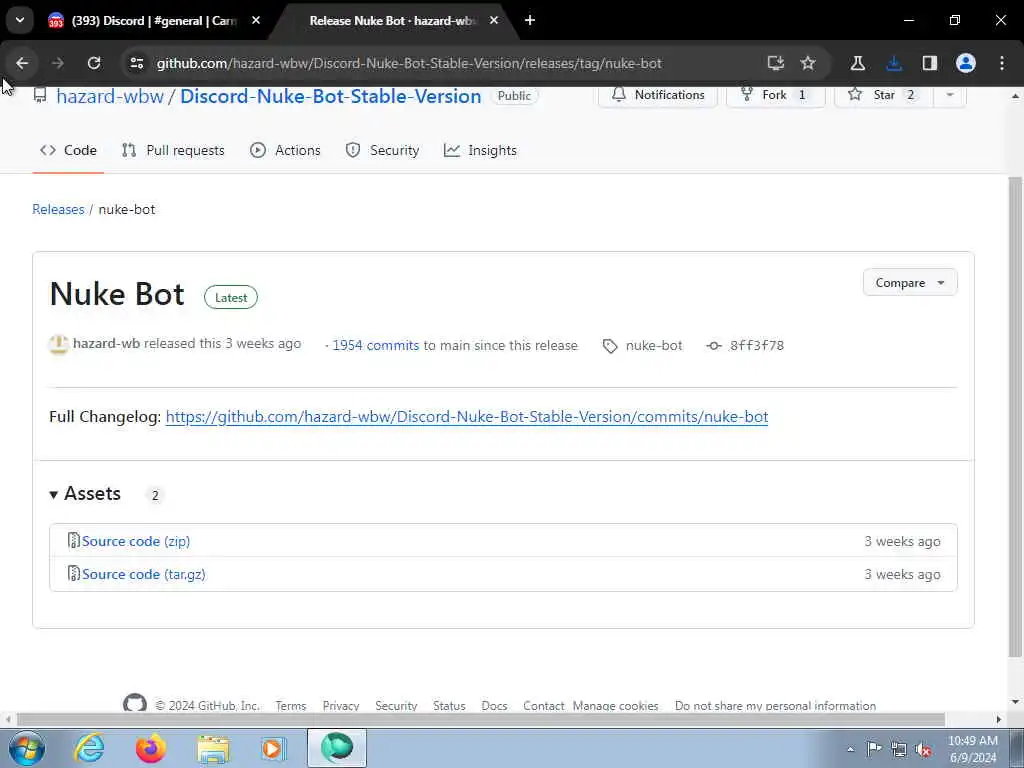Go back using the browser back arrow
The height and width of the screenshot is (768, 1024).
click(x=22, y=63)
